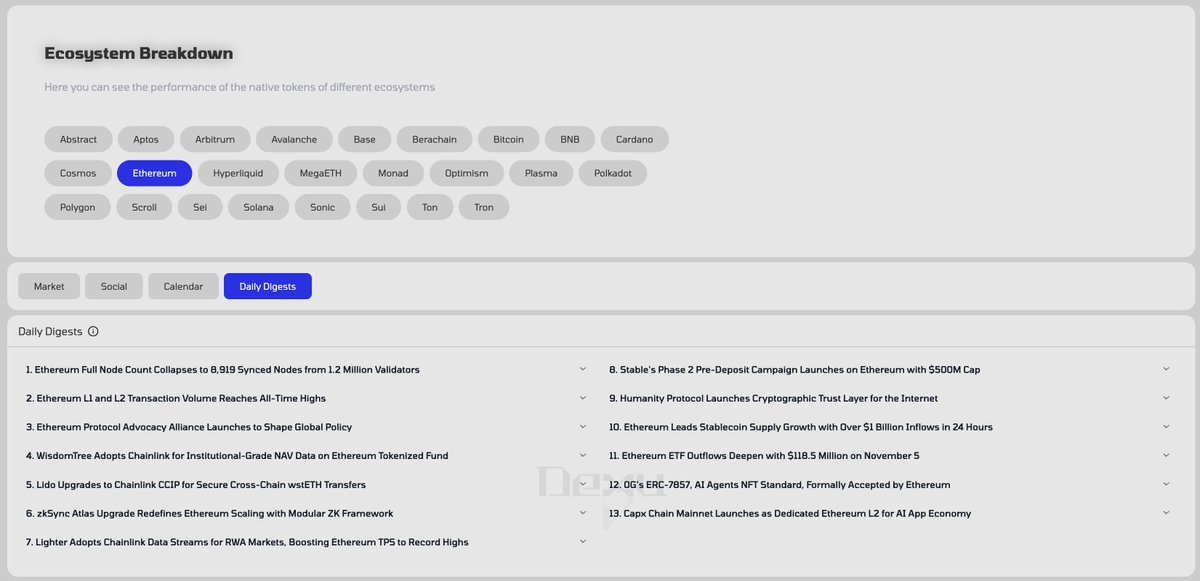Choose Berachain ecosystem
The image size is (1200, 581).
[x=435, y=139]
